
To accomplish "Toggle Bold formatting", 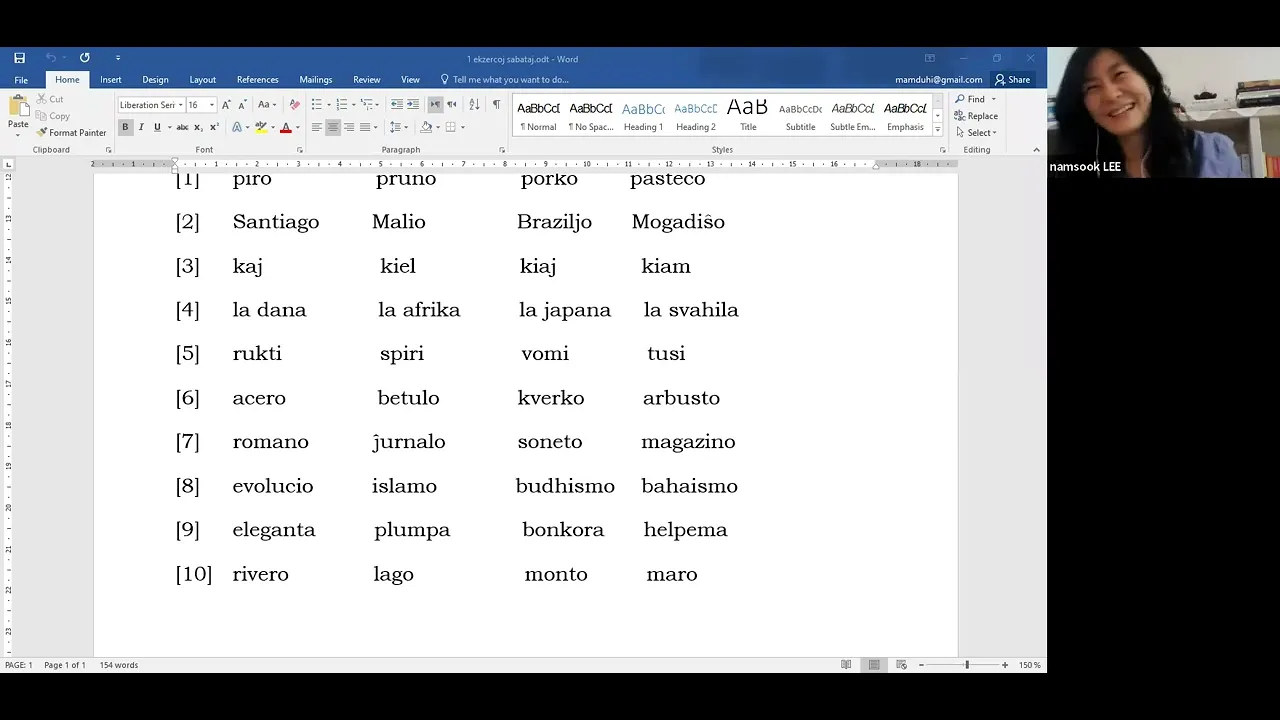I will pos(125,127).
